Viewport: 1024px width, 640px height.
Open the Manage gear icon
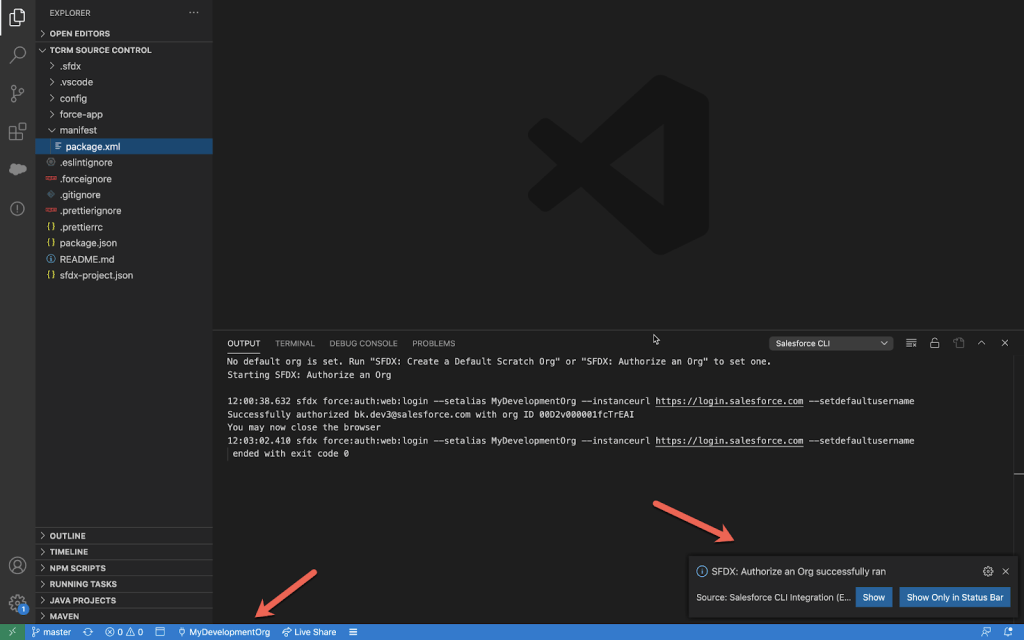click(17, 603)
